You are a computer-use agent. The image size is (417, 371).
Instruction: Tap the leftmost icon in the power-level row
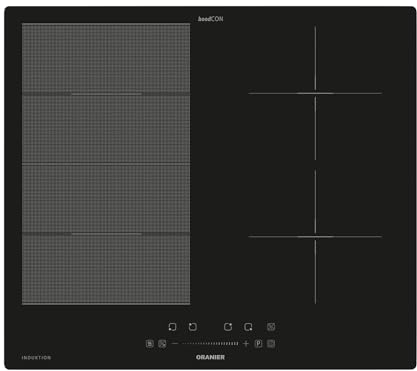150,344
